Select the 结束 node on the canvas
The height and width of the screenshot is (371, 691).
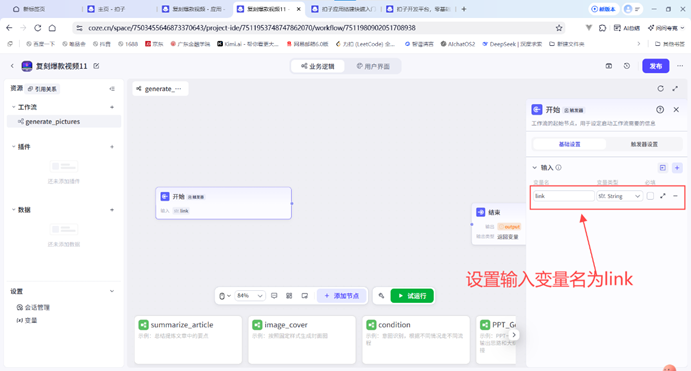point(498,224)
